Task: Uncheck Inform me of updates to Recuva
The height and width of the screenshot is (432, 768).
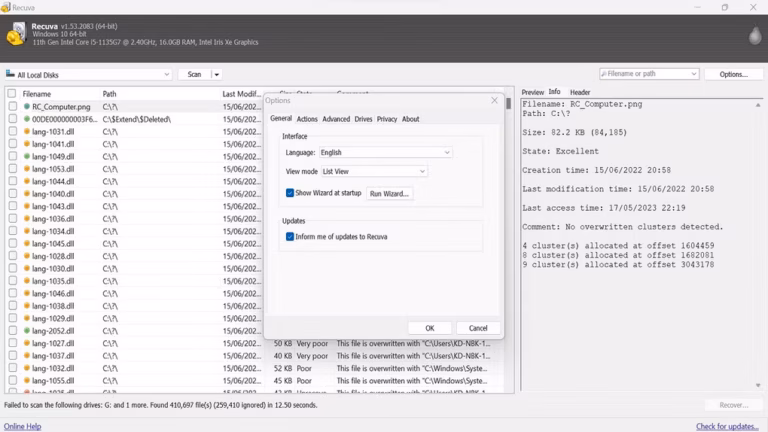Action: click(x=290, y=237)
